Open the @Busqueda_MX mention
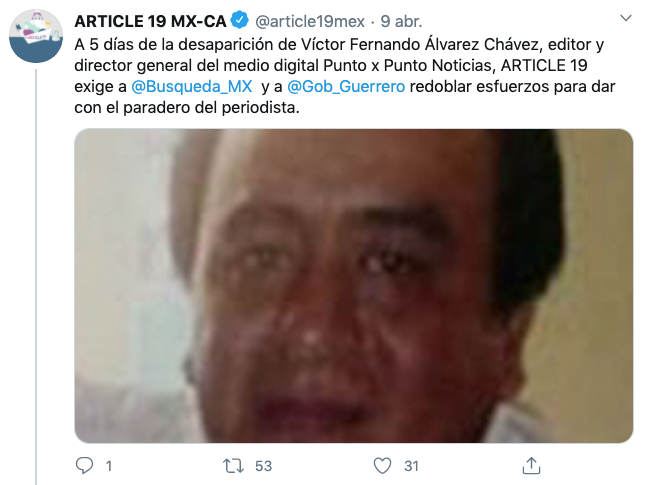Viewport: 646px width, 485px height. [192, 87]
